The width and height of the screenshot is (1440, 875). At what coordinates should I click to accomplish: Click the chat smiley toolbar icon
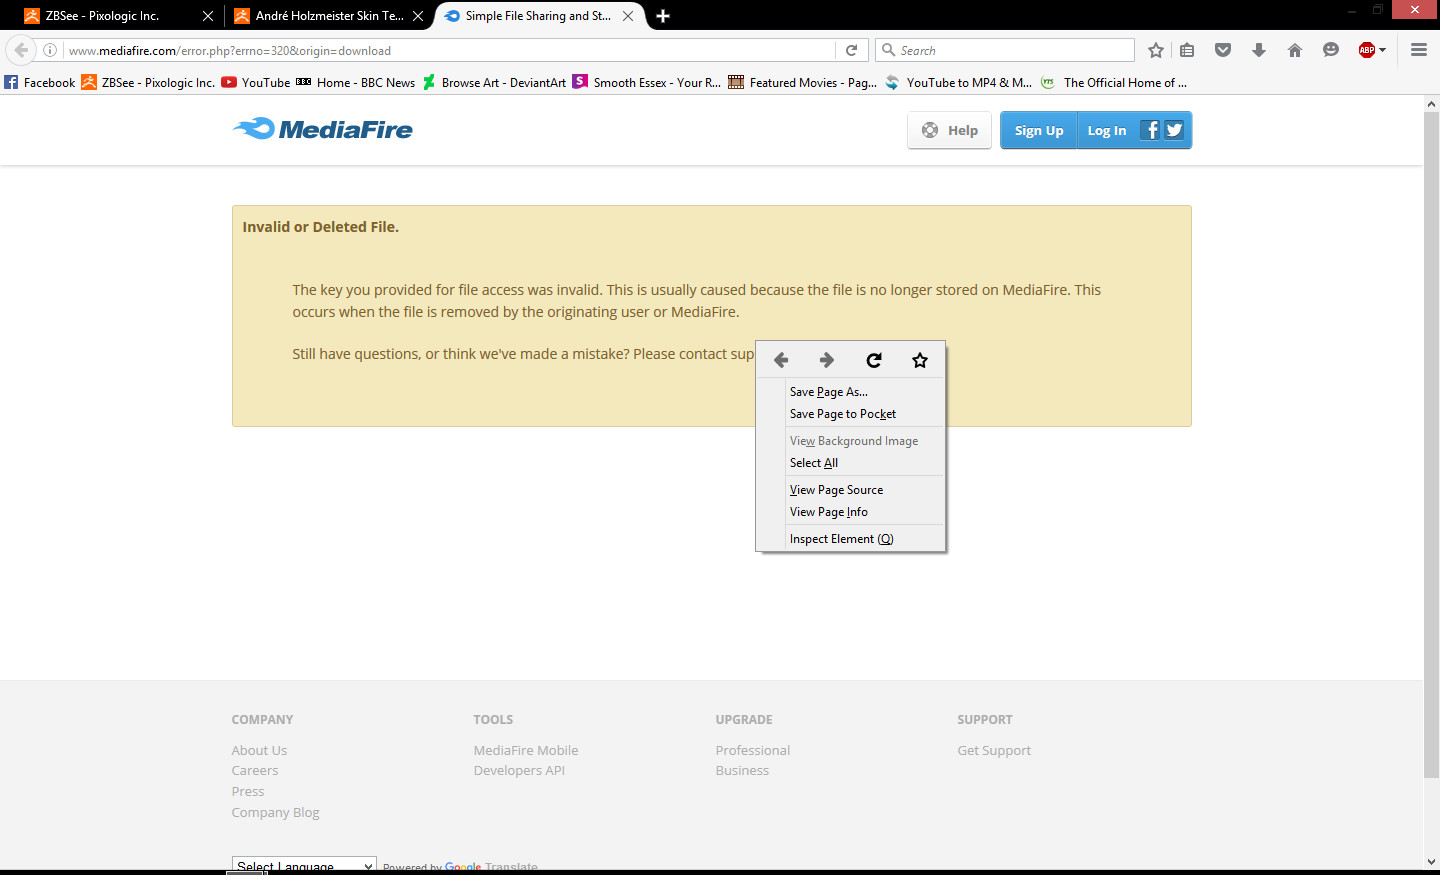(1331, 50)
